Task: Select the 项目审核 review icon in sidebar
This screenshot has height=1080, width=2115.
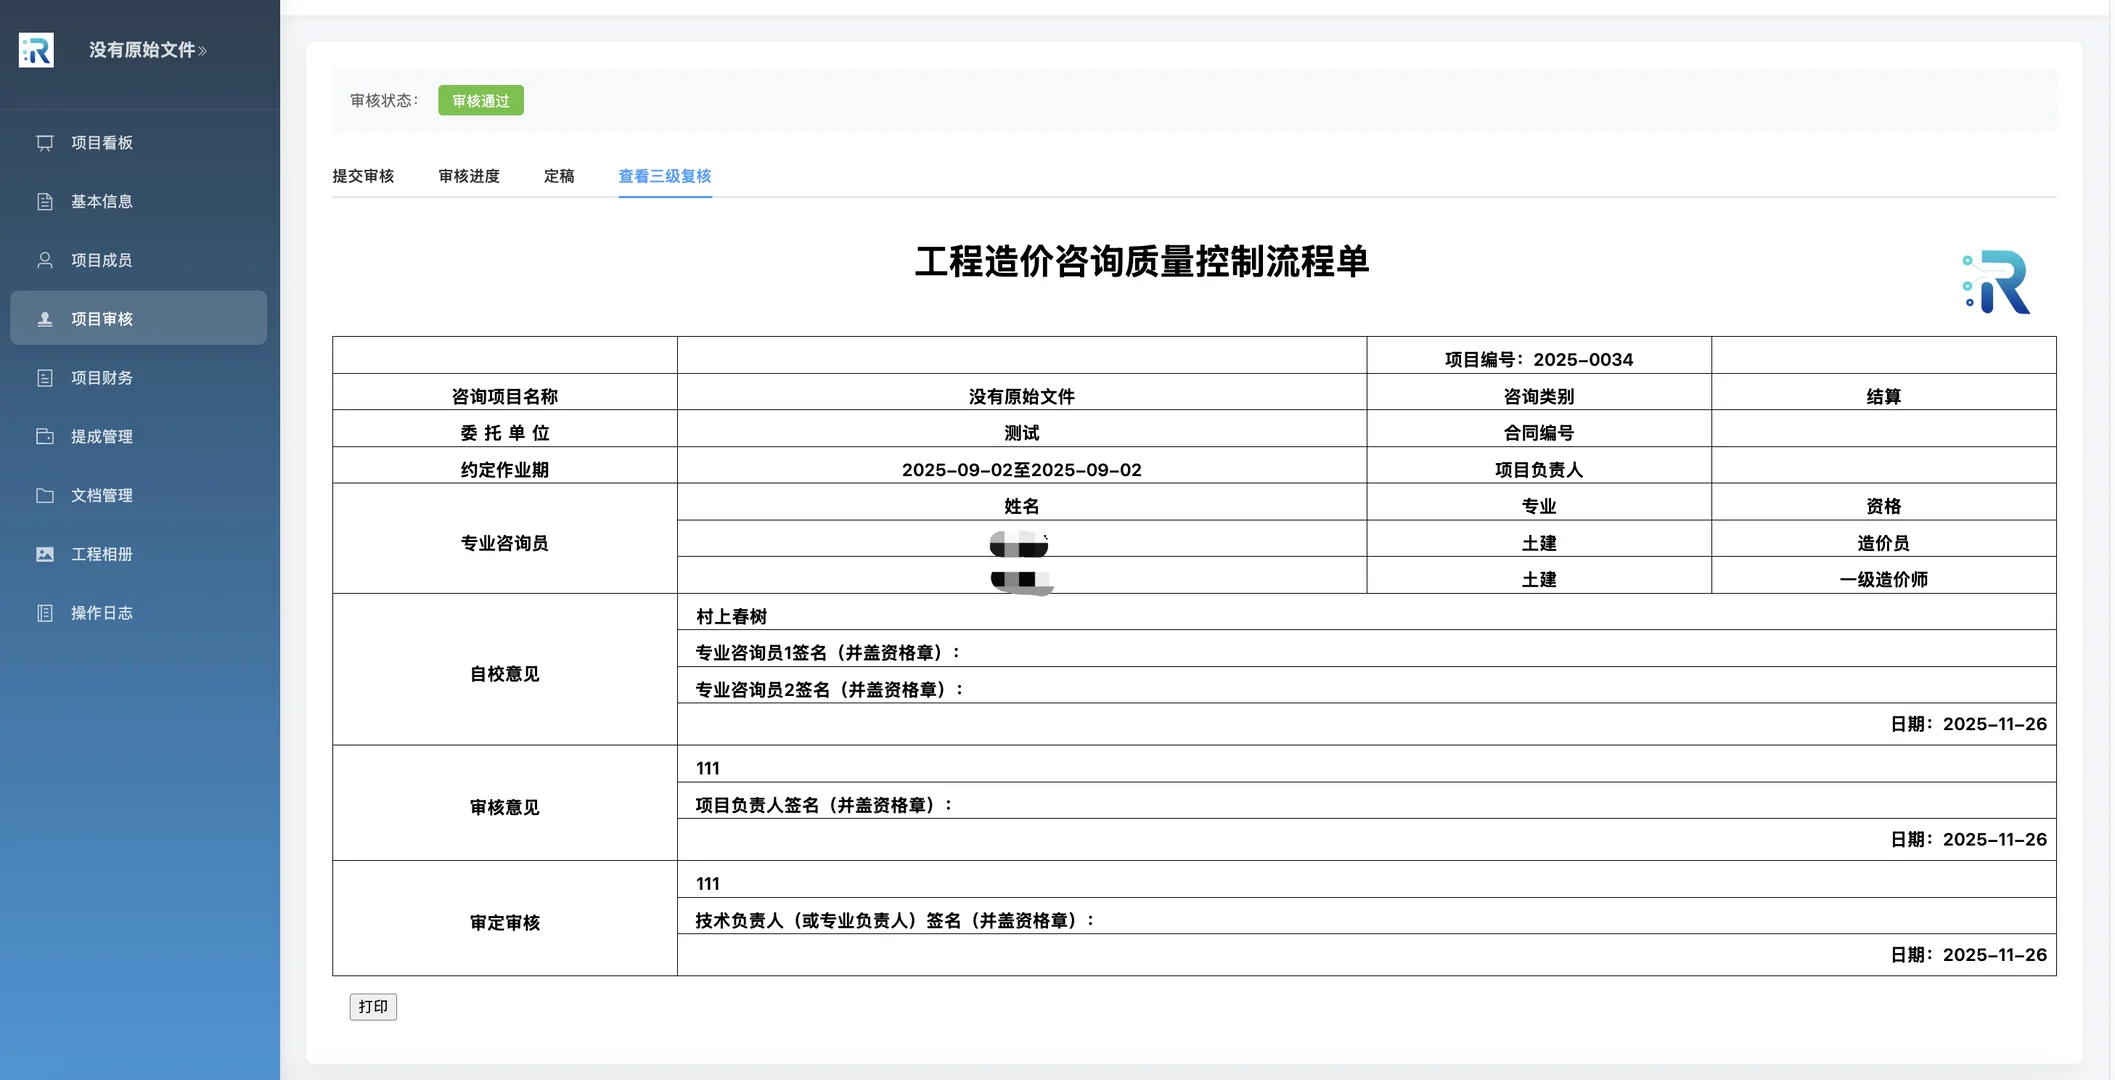Action: (x=43, y=318)
